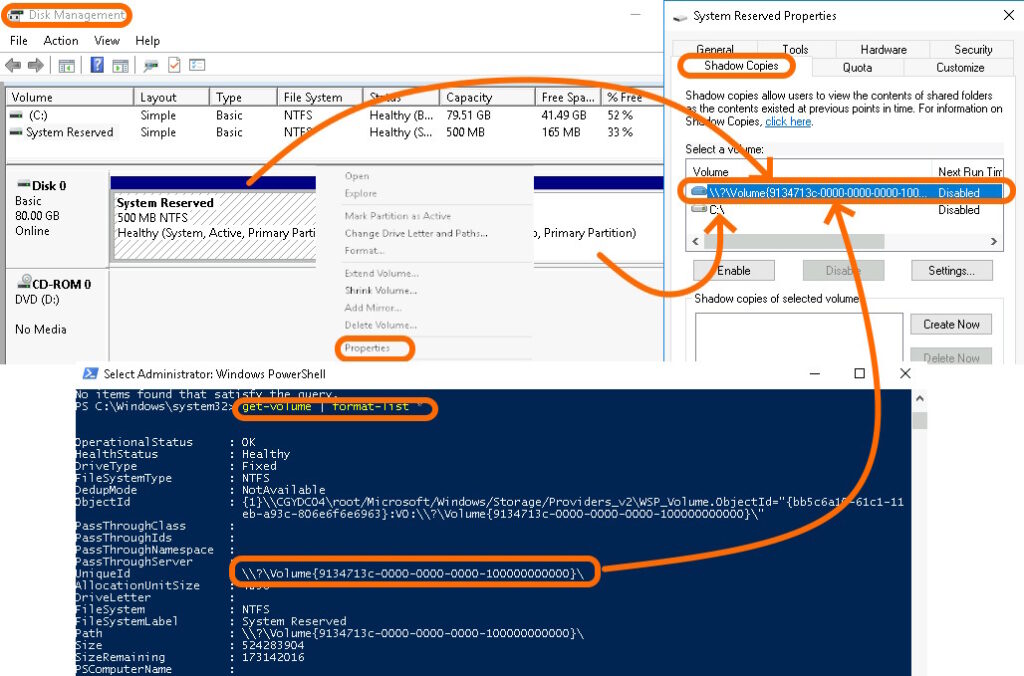Click the Show/Hide Console Tree toolbar icon
The image size is (1024, 676).
(67, 66)
